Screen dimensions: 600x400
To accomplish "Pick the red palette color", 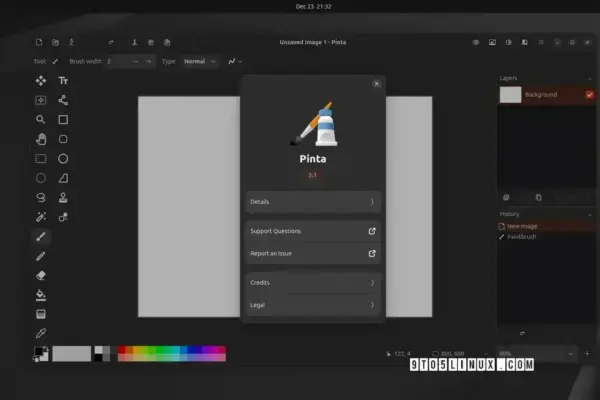I will 121,350.
